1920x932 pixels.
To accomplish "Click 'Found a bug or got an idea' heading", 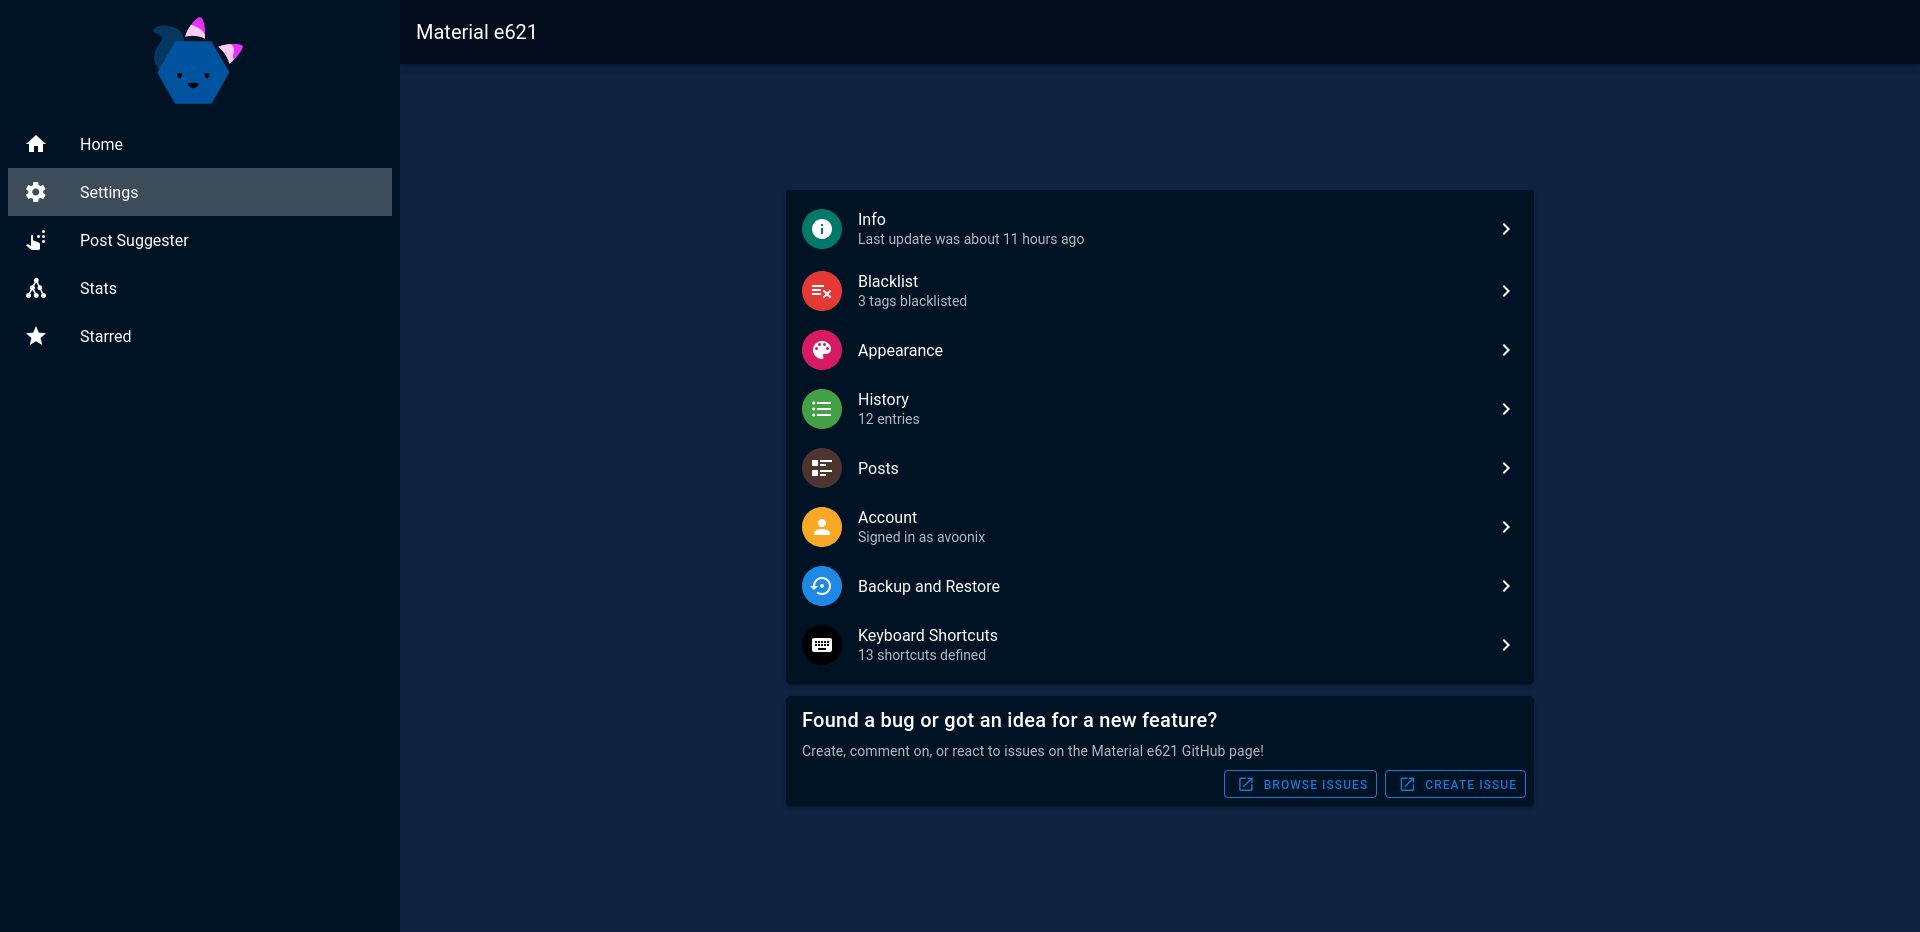I will 1009,720.
